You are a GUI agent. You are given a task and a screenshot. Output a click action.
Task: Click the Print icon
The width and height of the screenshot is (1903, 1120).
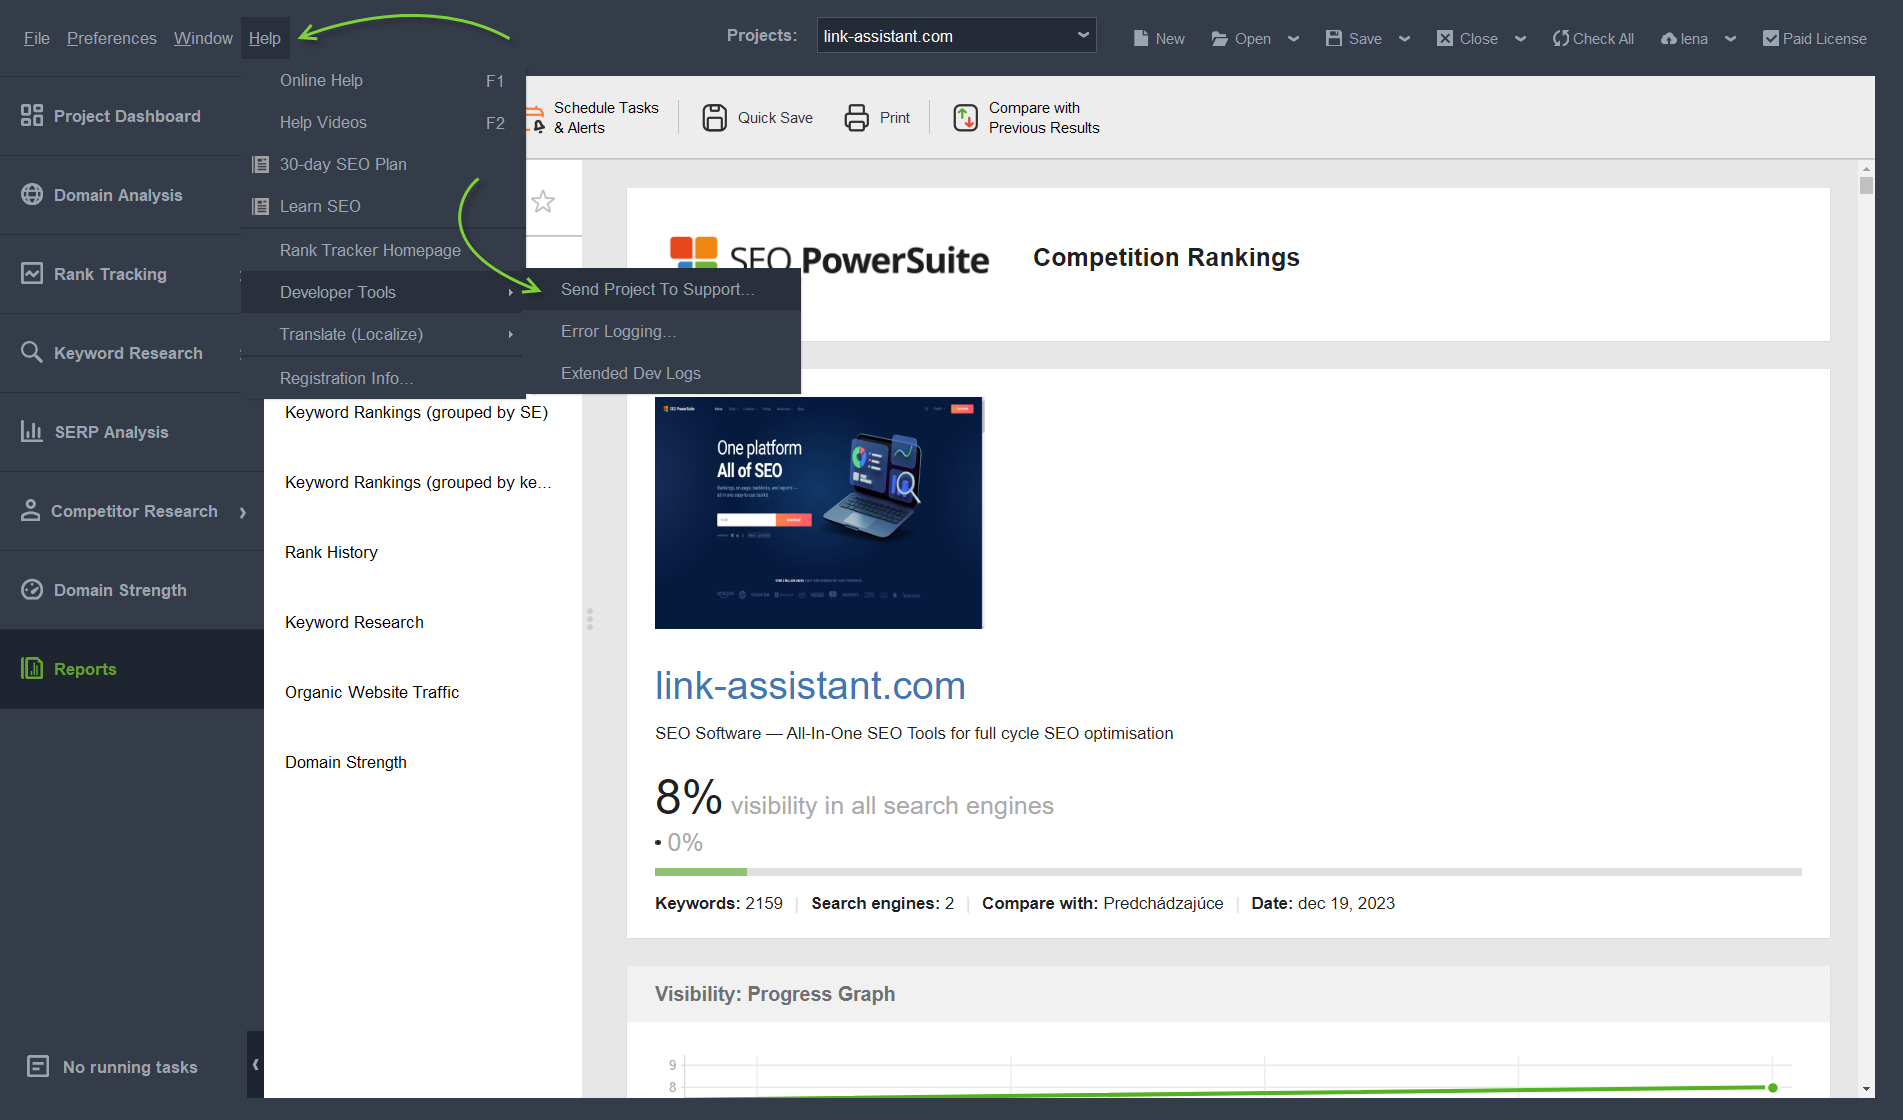point(856,118)
